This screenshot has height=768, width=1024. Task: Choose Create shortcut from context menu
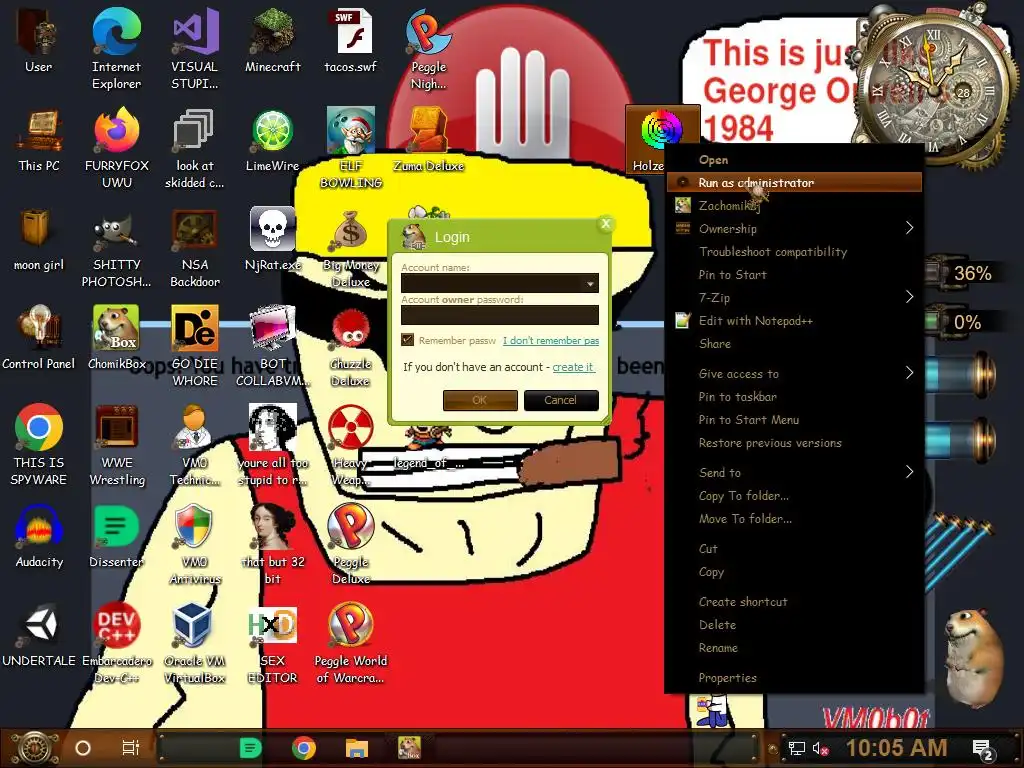coord(794,601)
